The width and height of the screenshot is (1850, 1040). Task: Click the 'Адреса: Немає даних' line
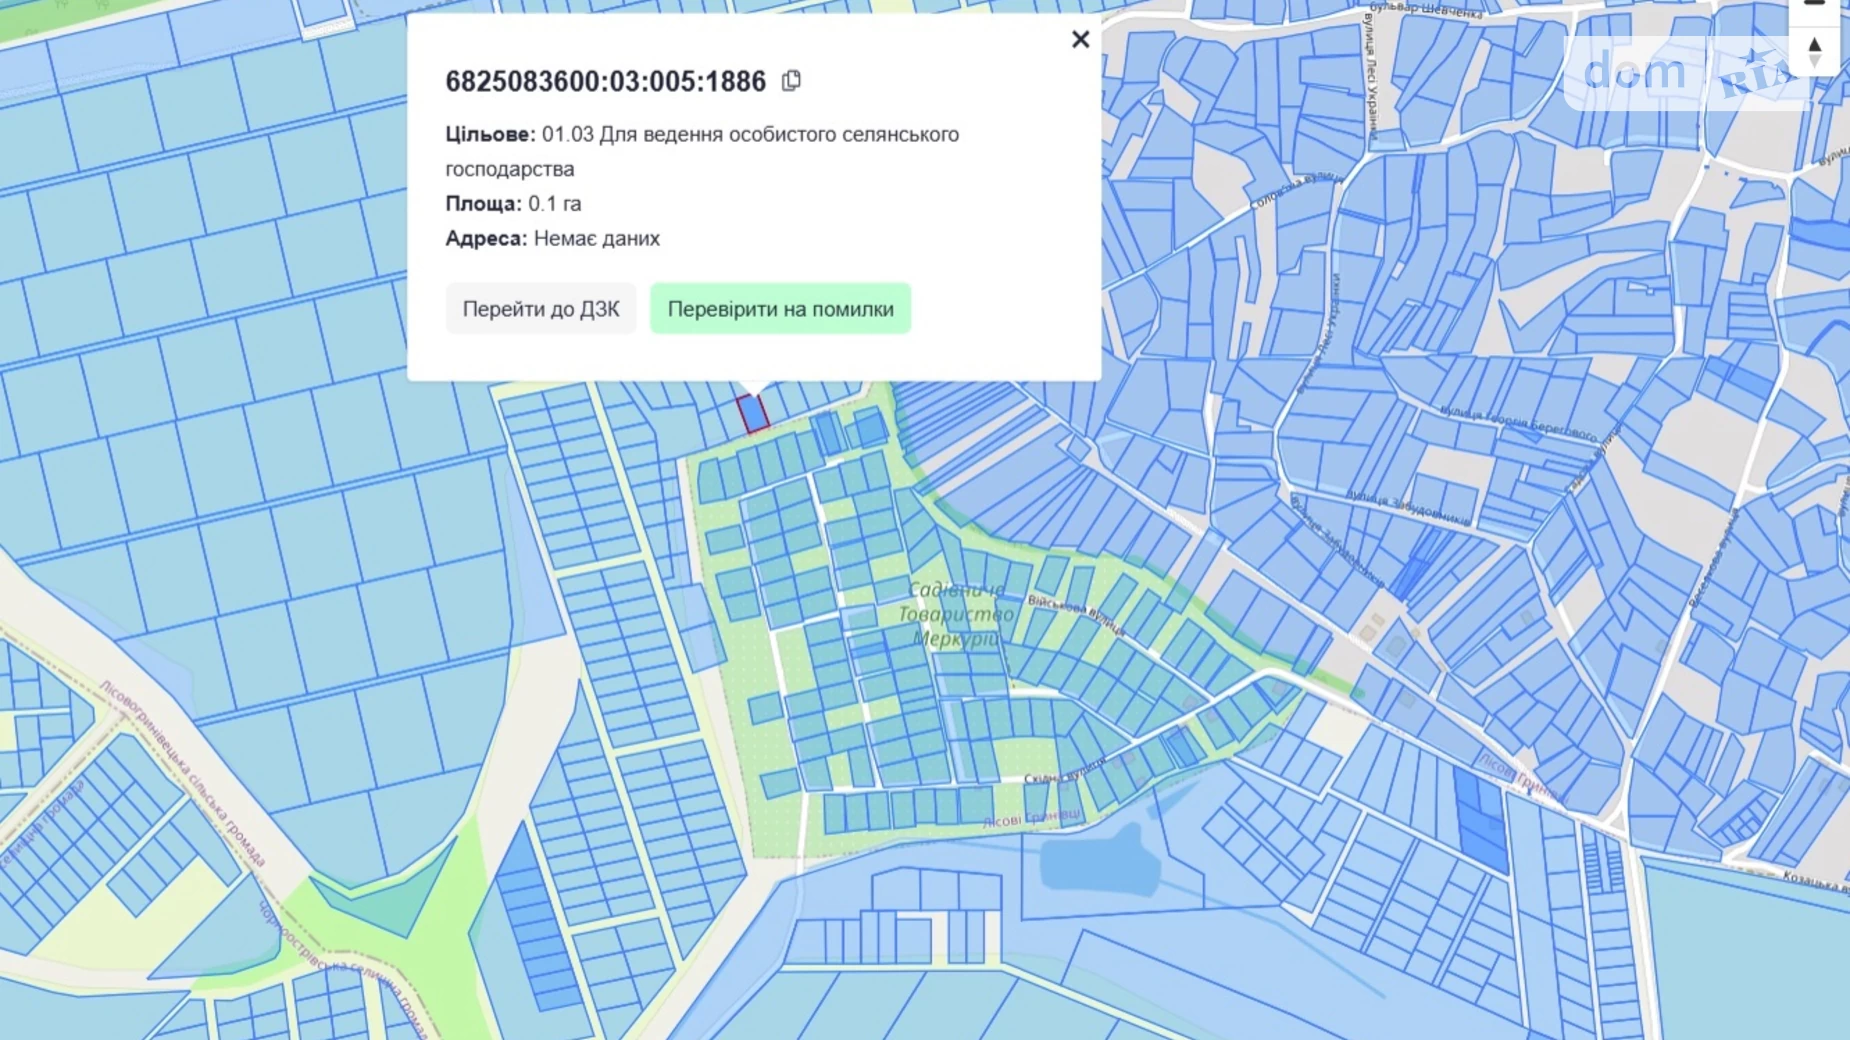[553, 238]
